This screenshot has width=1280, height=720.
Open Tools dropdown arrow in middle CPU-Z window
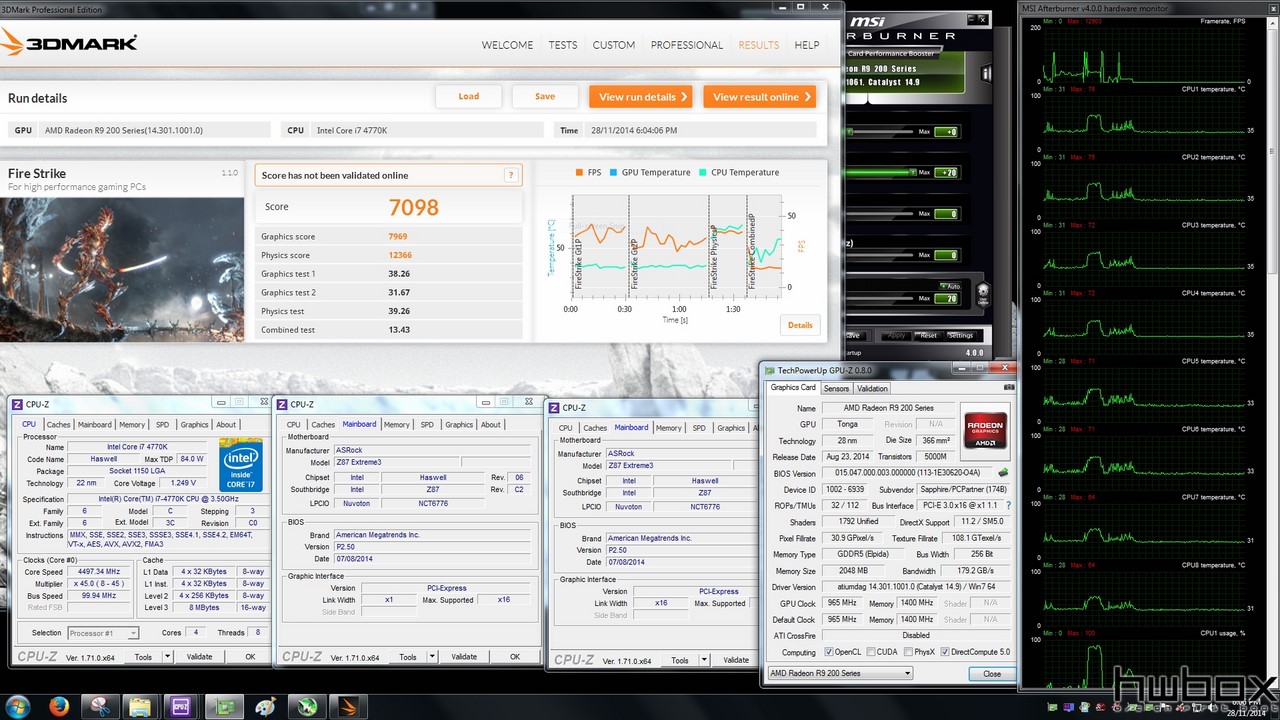(432, 657)
